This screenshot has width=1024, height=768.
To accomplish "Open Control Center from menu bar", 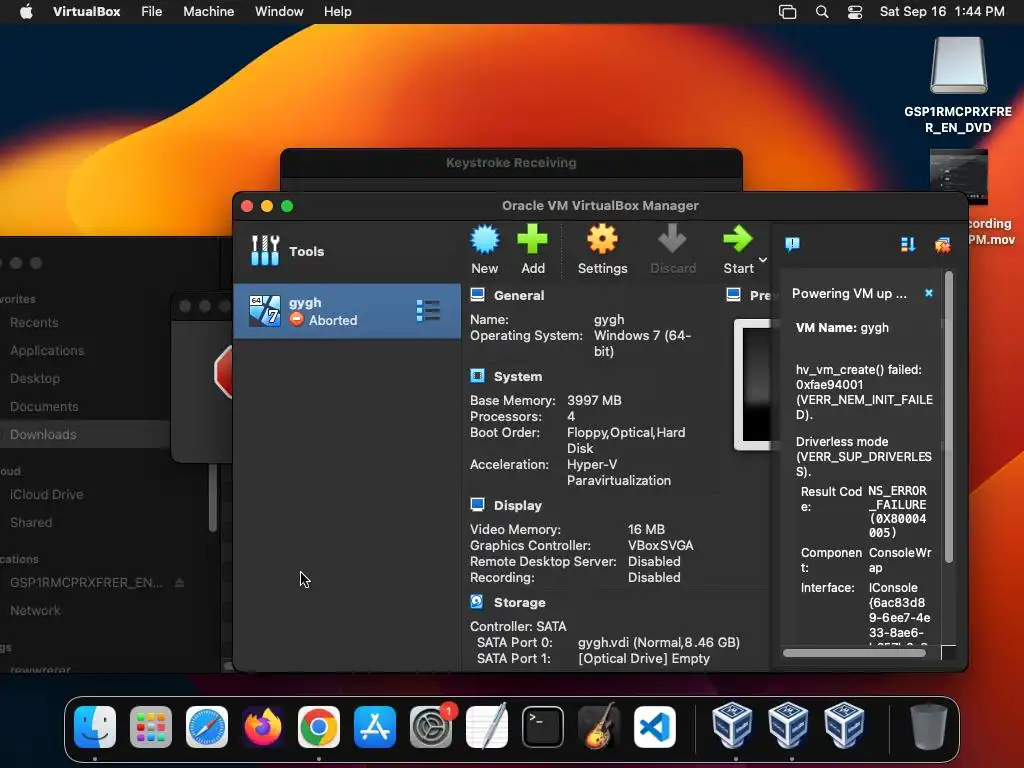I will tap(855, 12).
